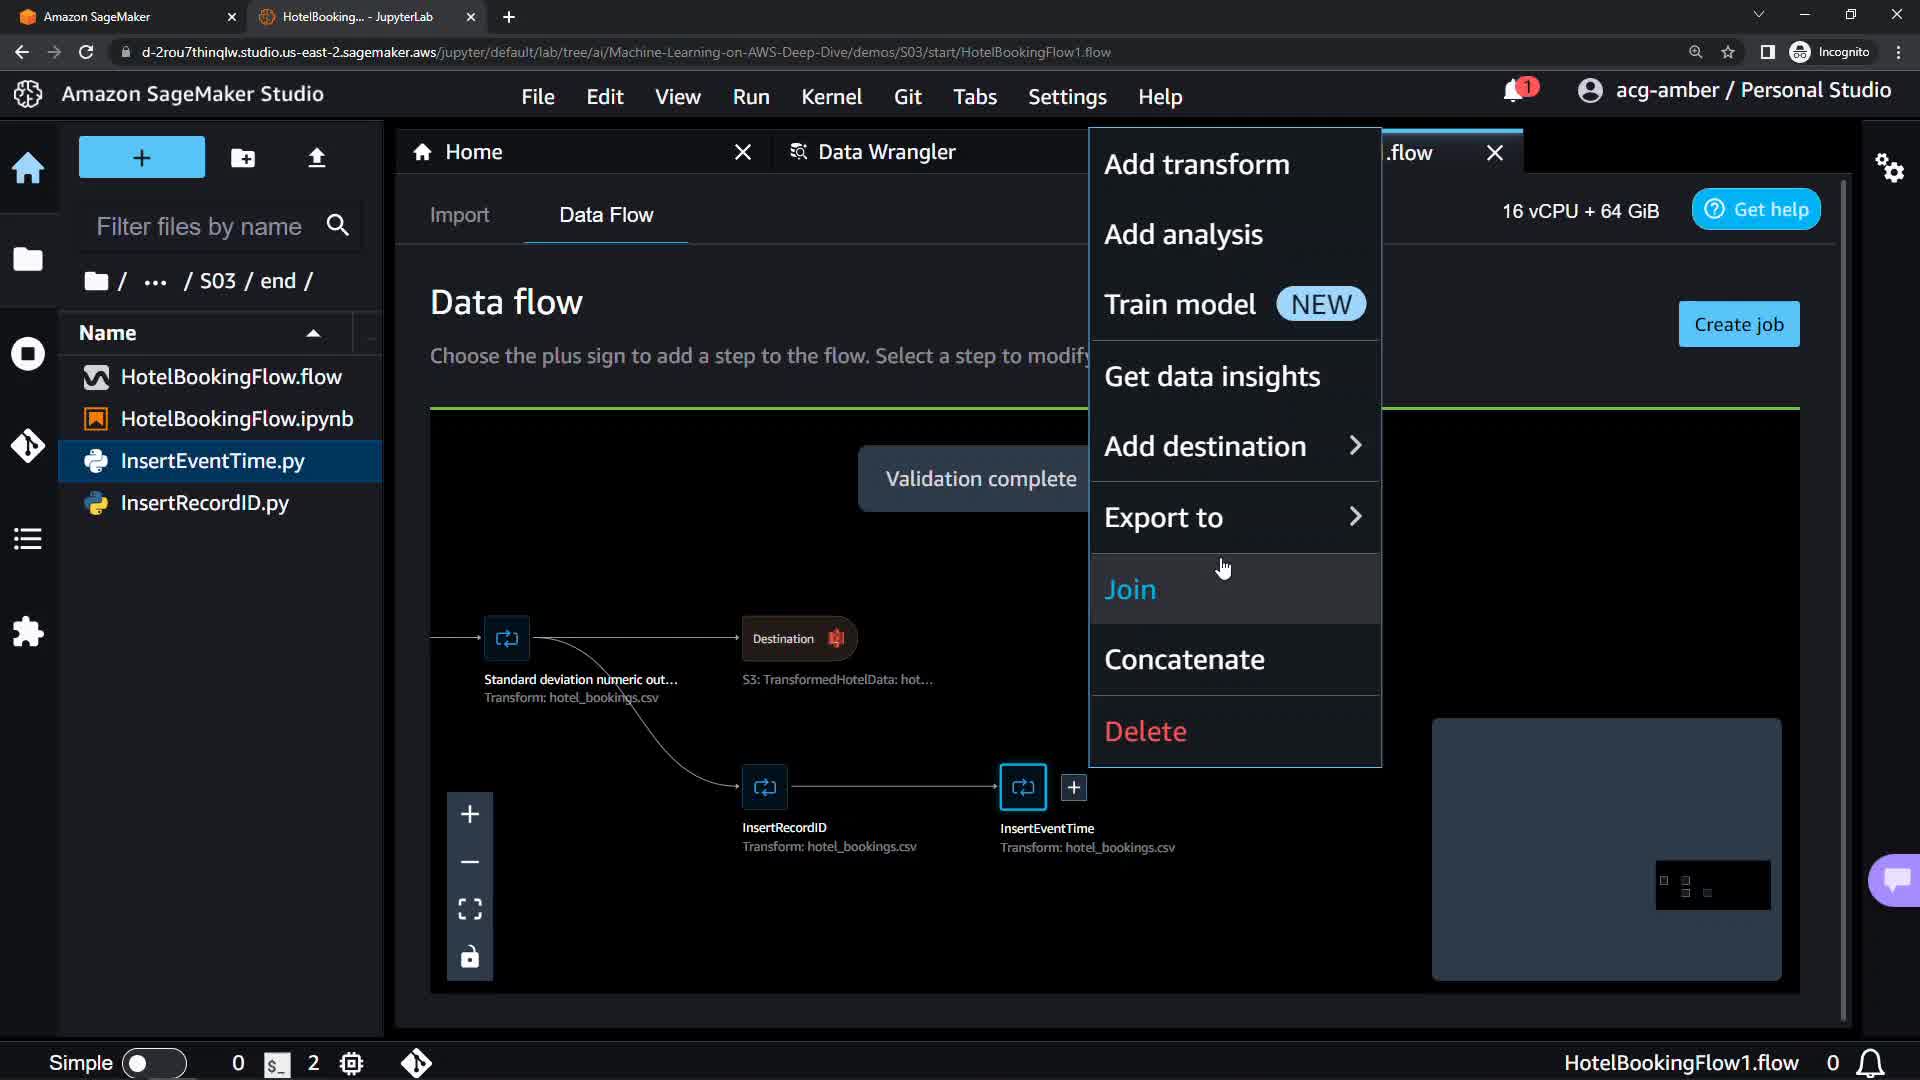Click the new folder icon
The height and width of the screenshot is (1080, 1920).
pos(242,158)
